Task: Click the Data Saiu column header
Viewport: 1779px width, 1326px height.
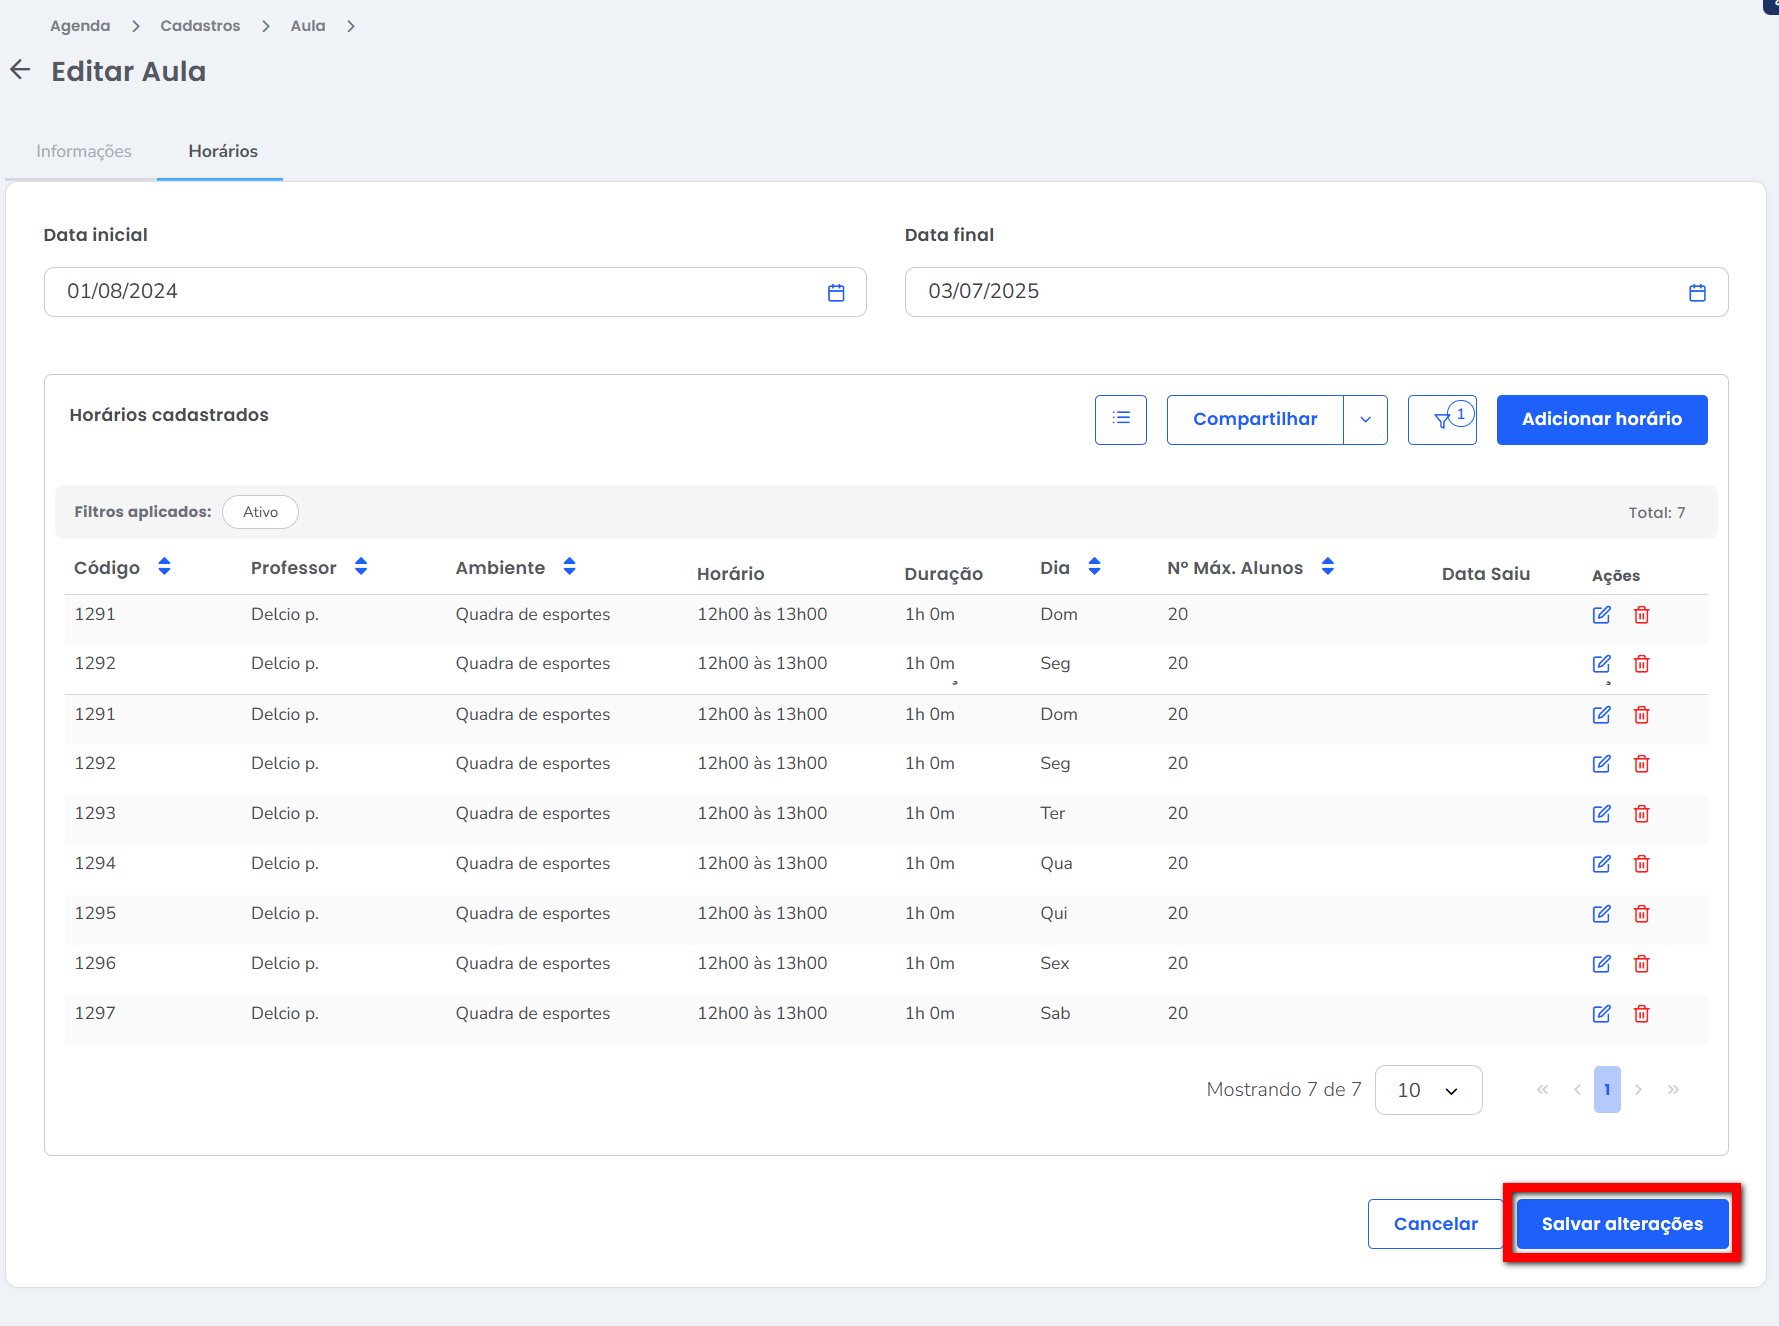Action: (x=1486, y=574)
